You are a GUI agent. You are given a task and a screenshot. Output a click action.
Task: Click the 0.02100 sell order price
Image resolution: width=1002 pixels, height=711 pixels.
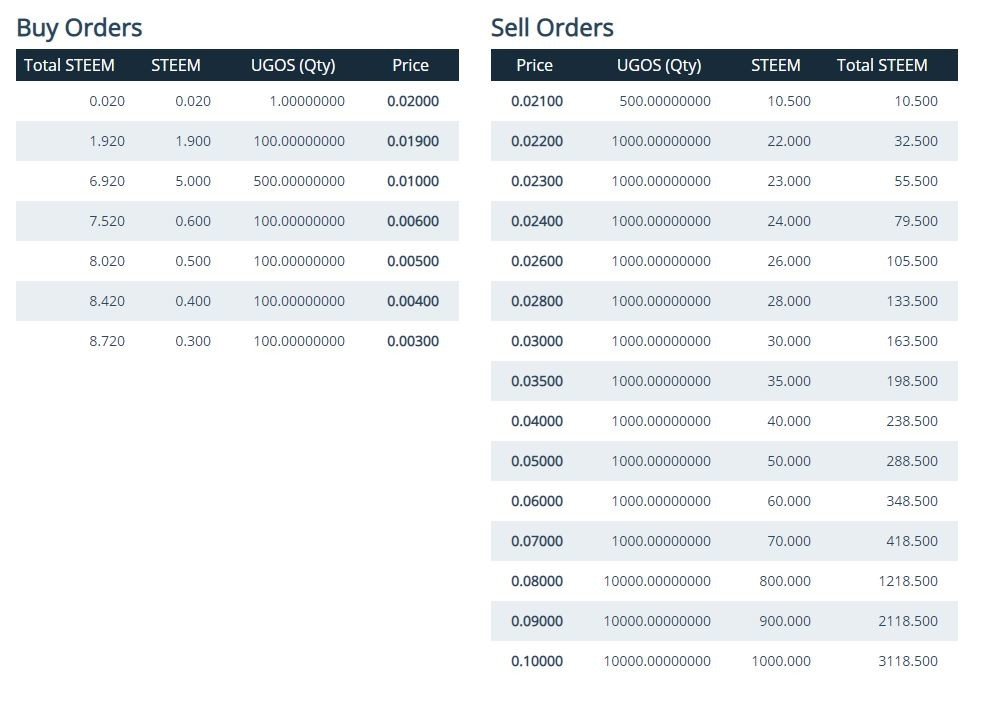tap(537, 101)
